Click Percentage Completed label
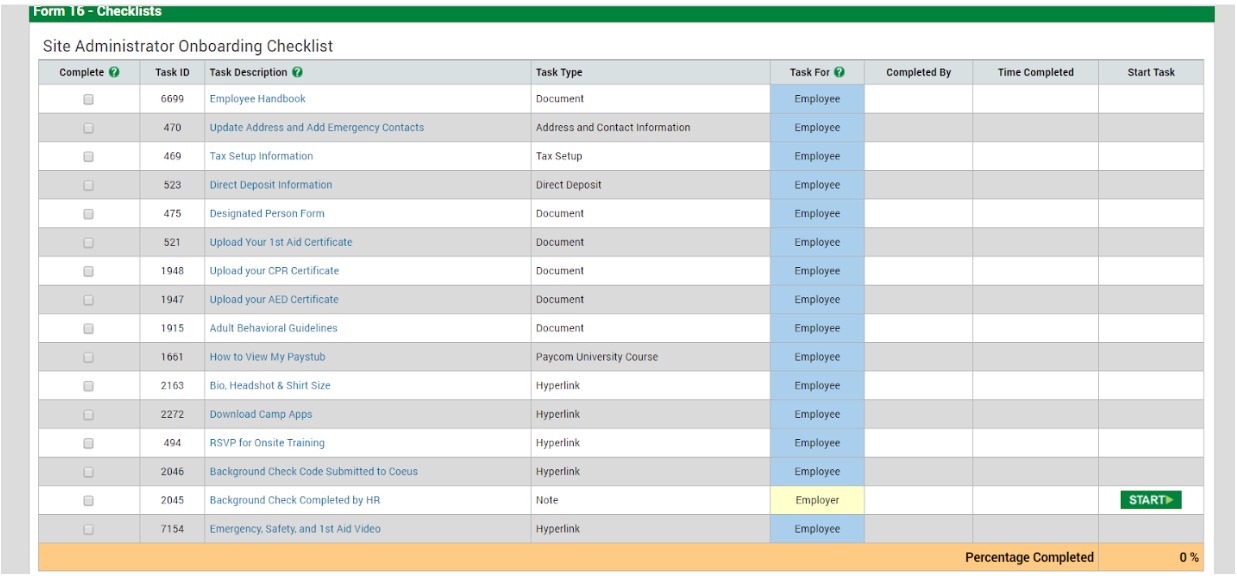This screenshot has height=576, width=1237. [x=1029, y=557]
